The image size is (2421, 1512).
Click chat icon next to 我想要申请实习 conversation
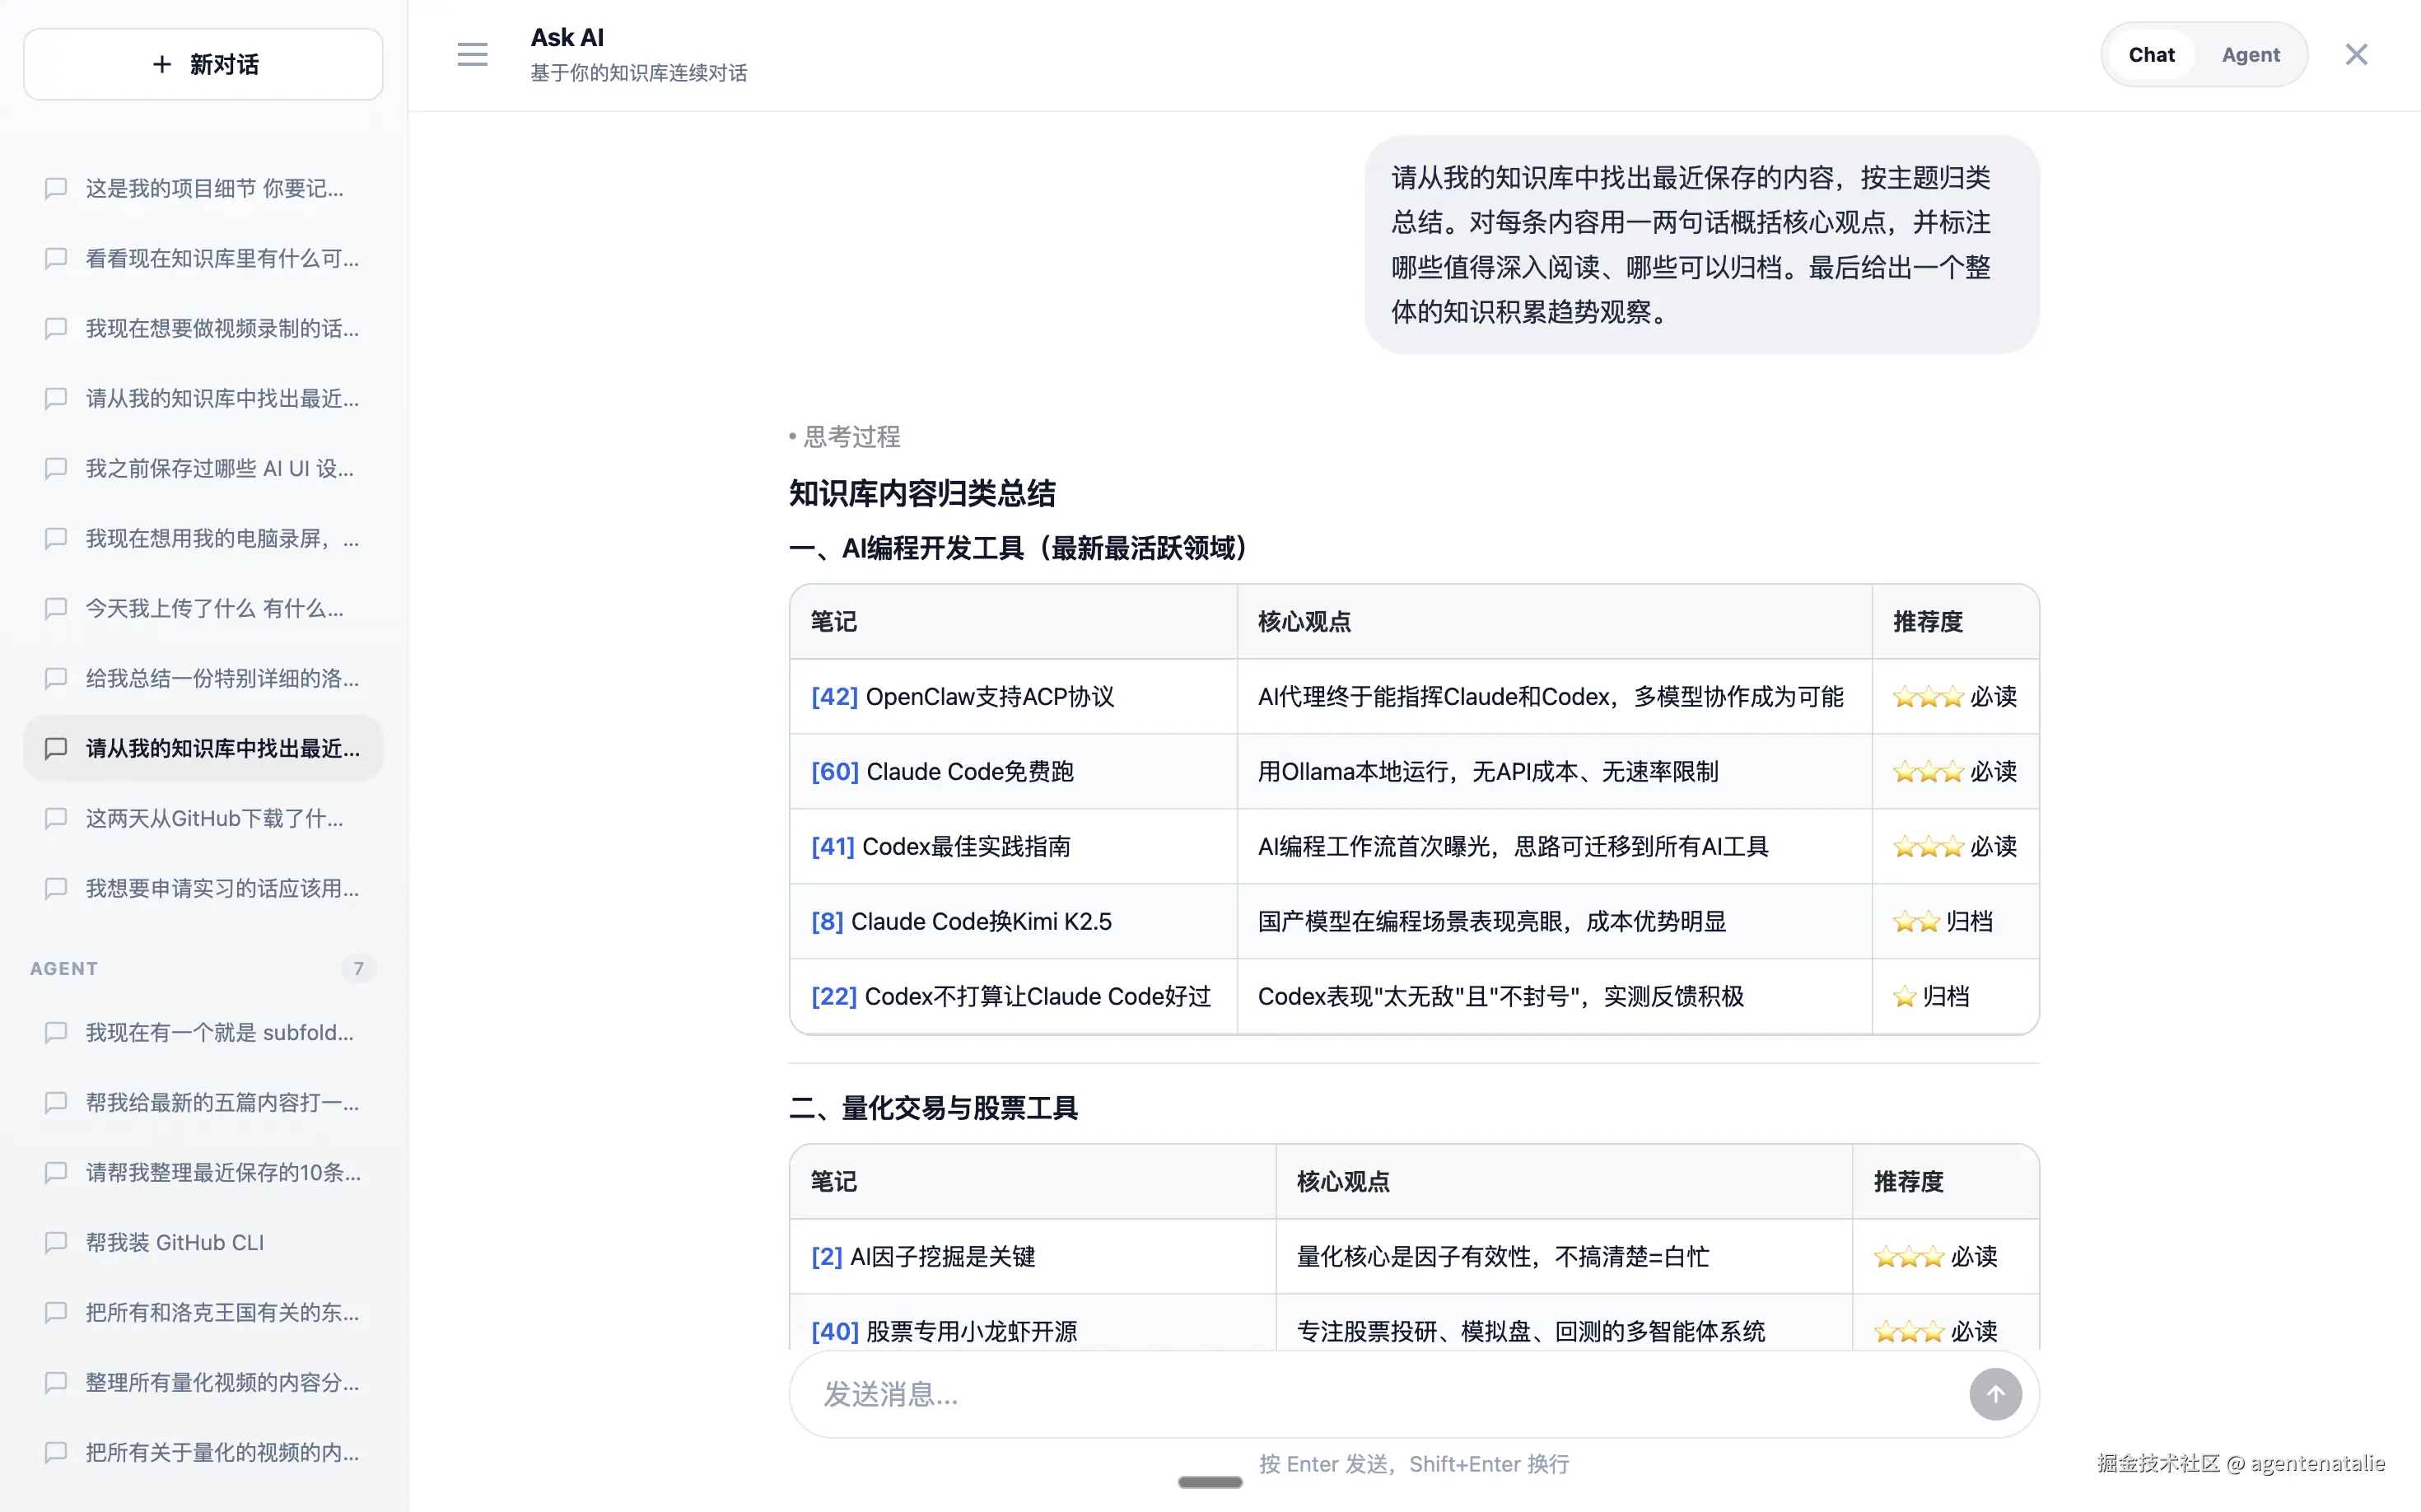coord(56,888)
